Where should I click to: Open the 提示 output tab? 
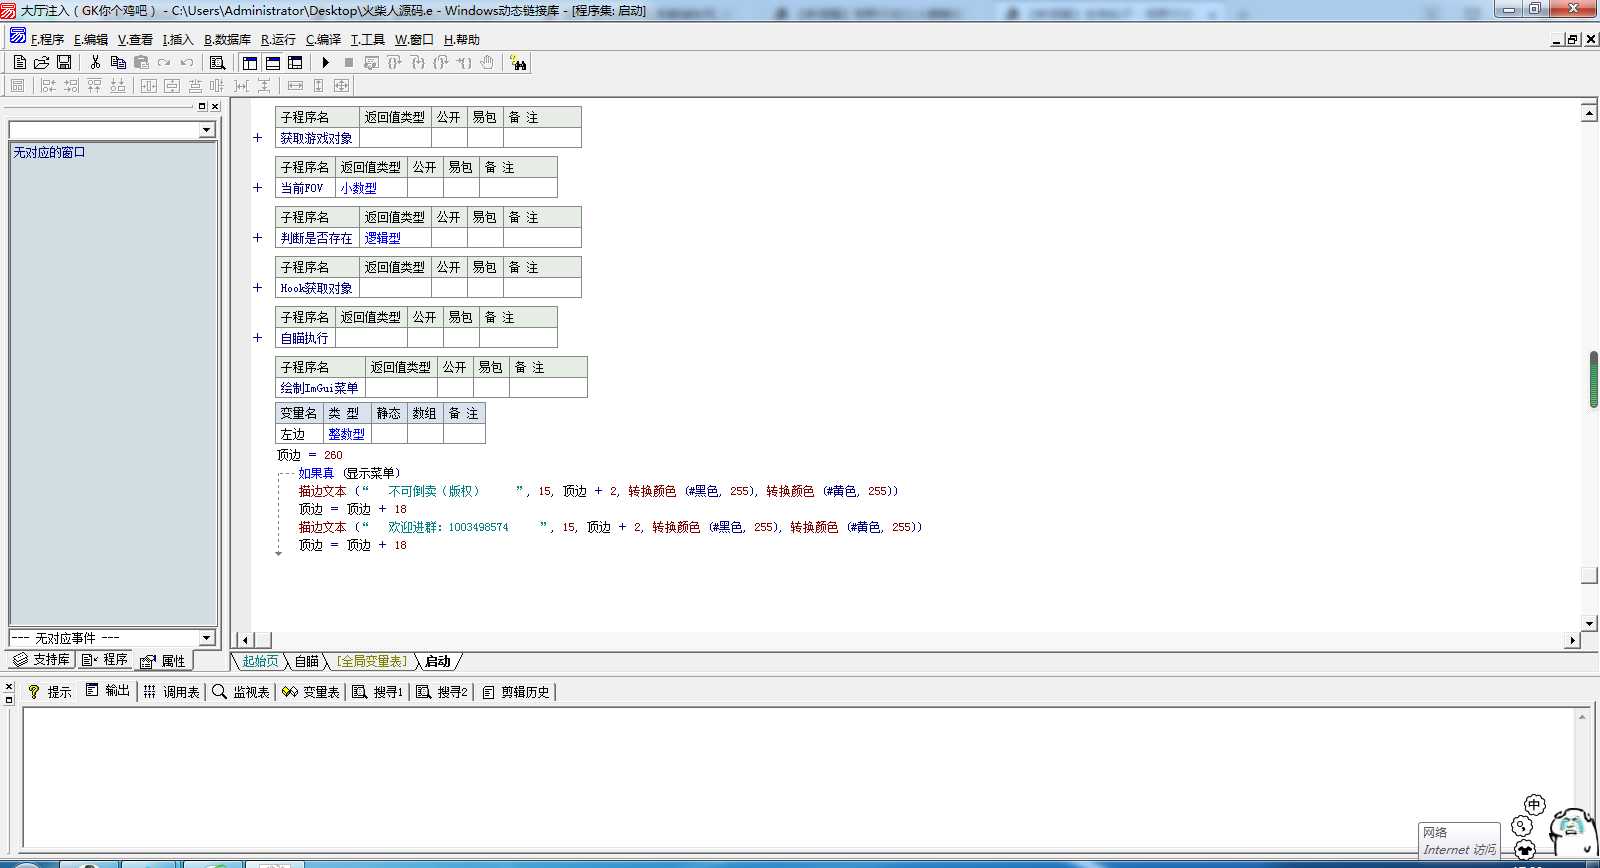tap(49, 691)
